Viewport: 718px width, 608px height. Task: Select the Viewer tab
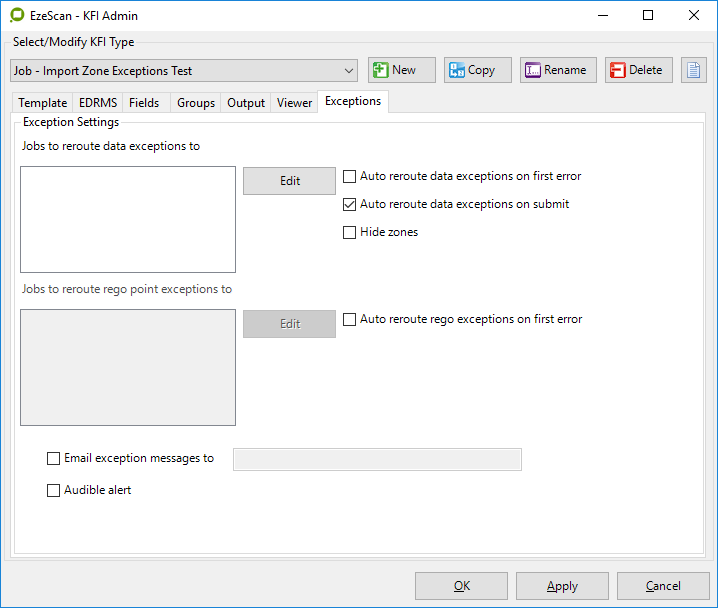pos(295,103)
